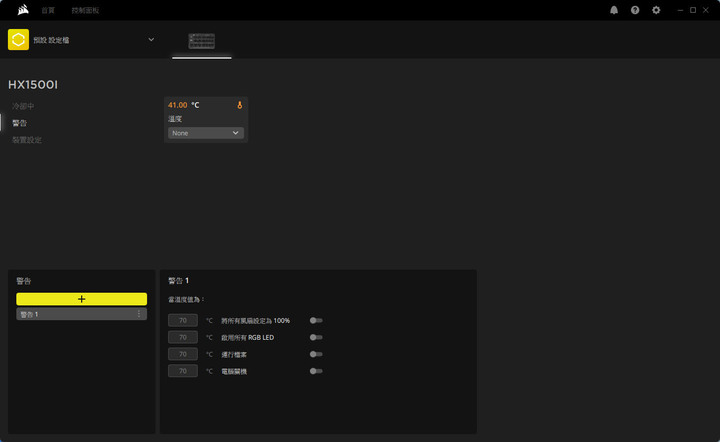Select the HX1500i device thumbnail tab
Viewport: 720px width, 442px height.
click(202, 41)
